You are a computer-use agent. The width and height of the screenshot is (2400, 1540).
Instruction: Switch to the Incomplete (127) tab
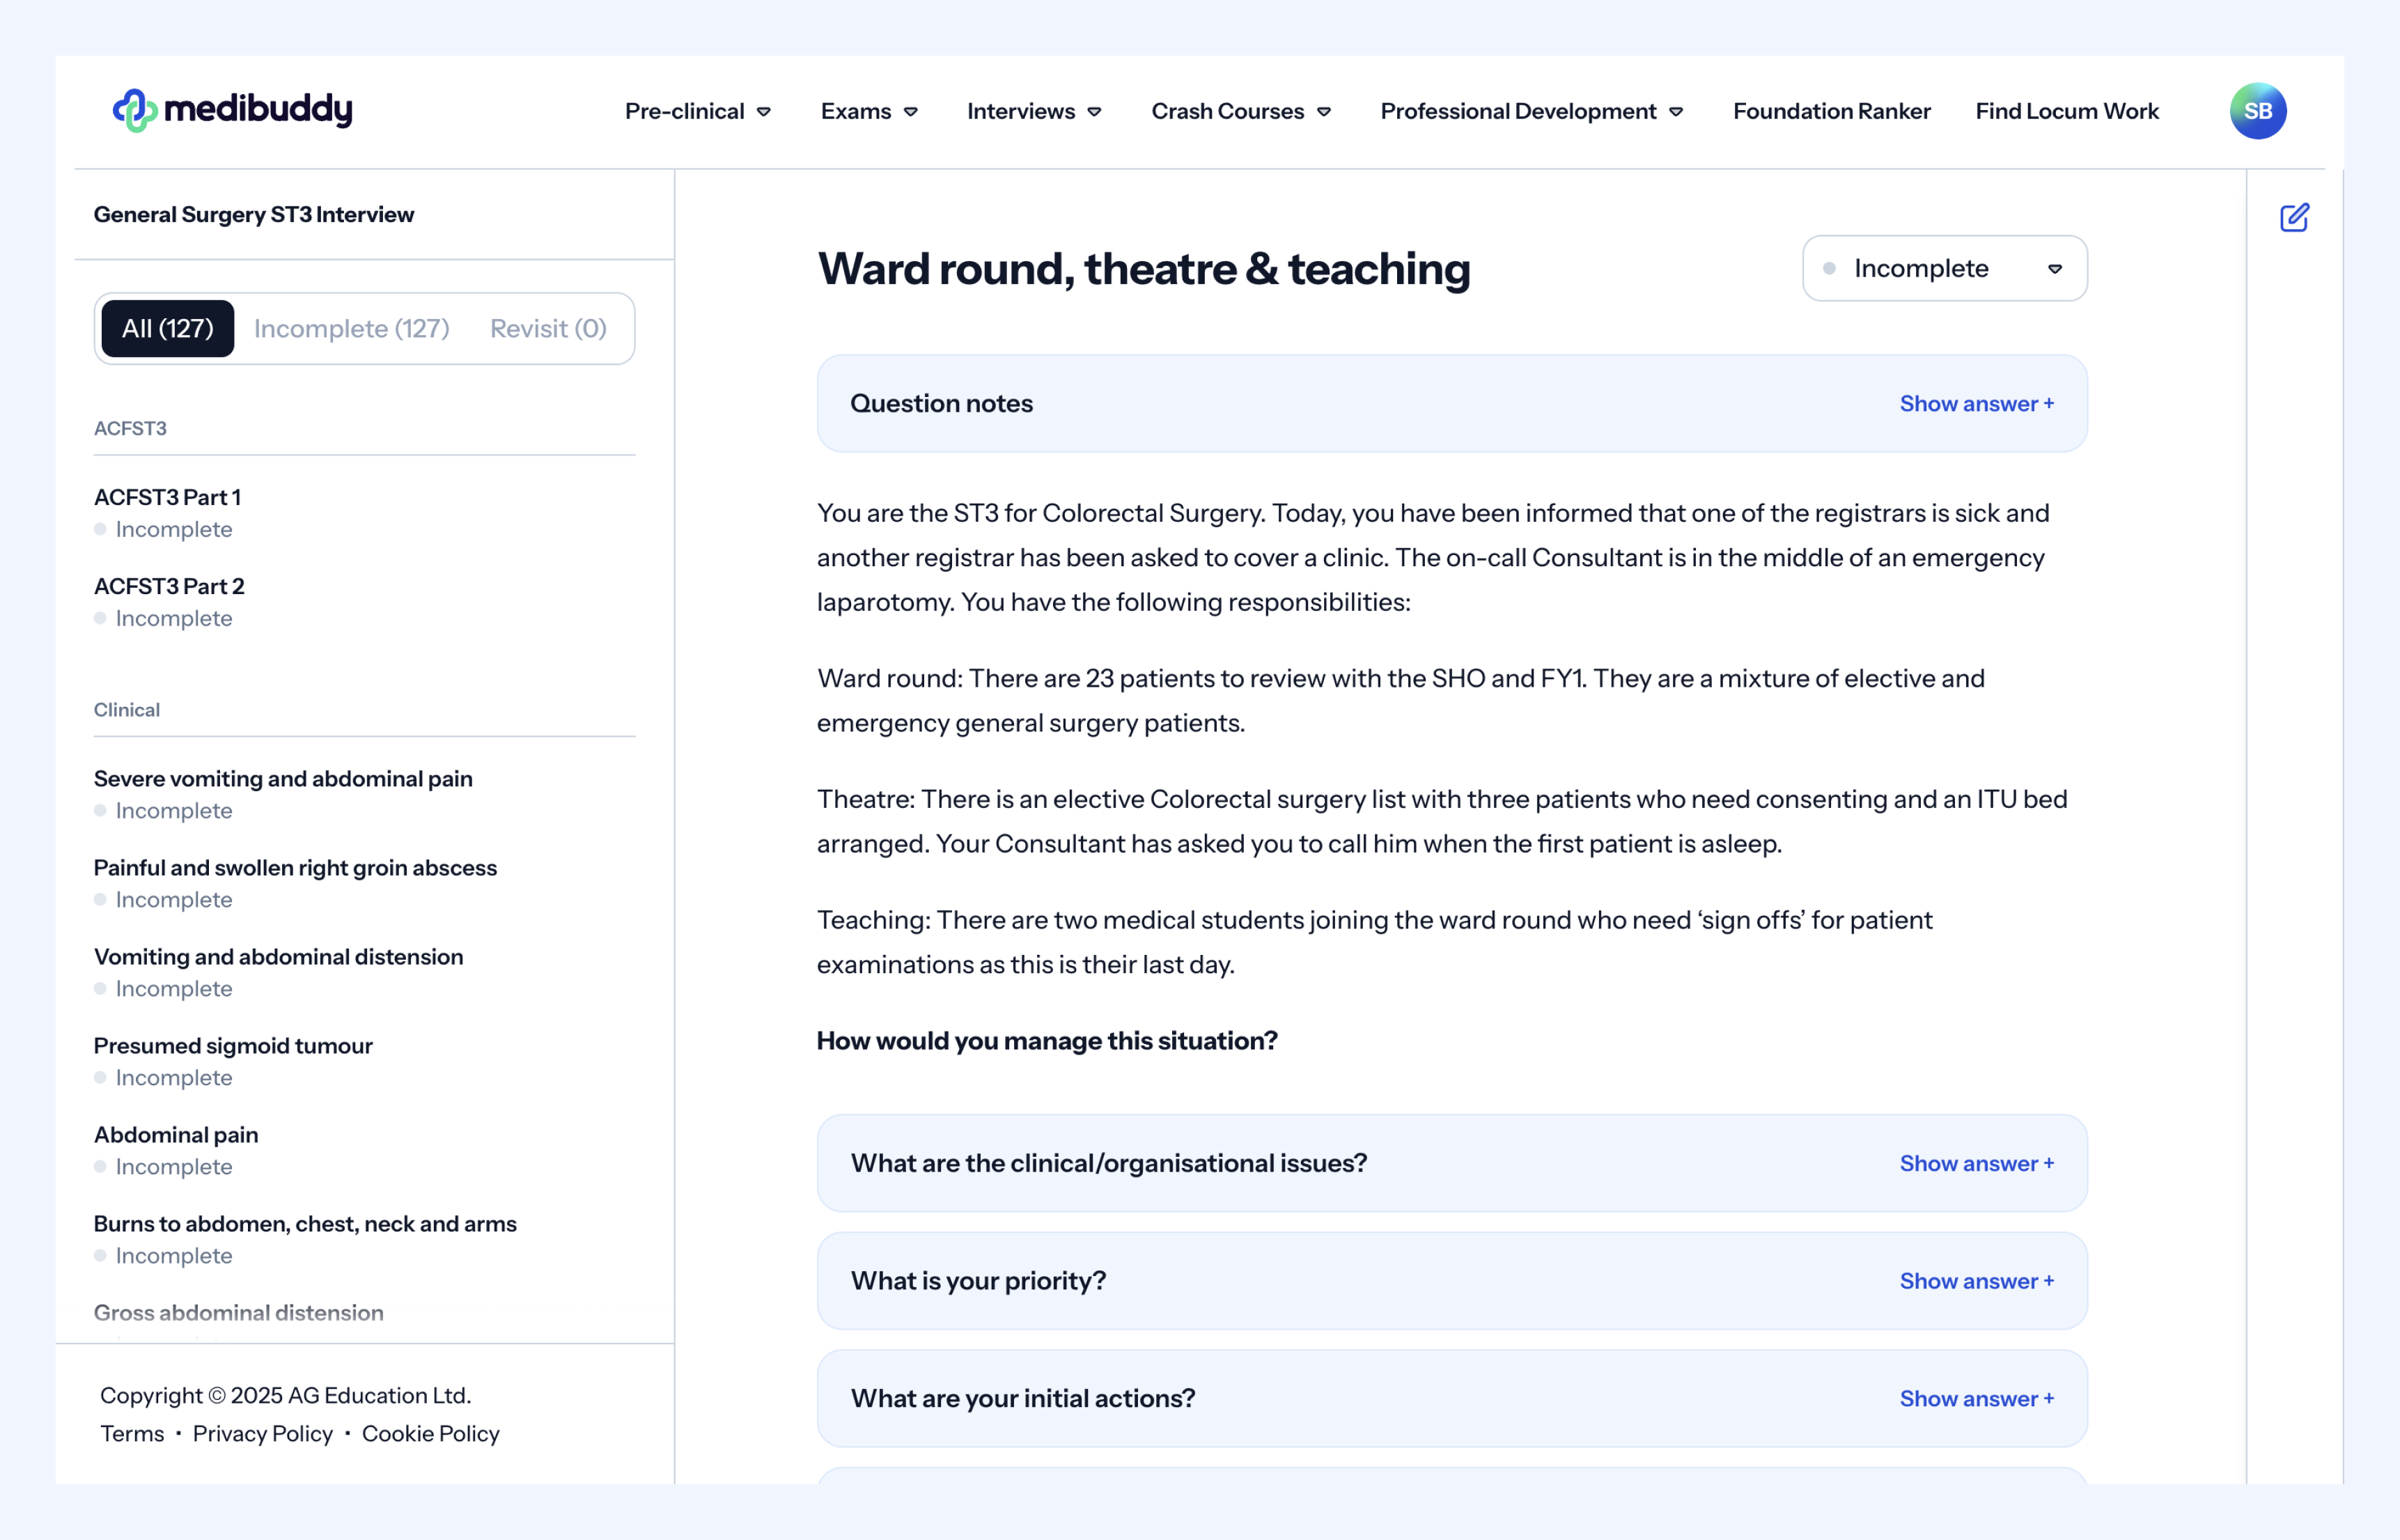(351, 328)
